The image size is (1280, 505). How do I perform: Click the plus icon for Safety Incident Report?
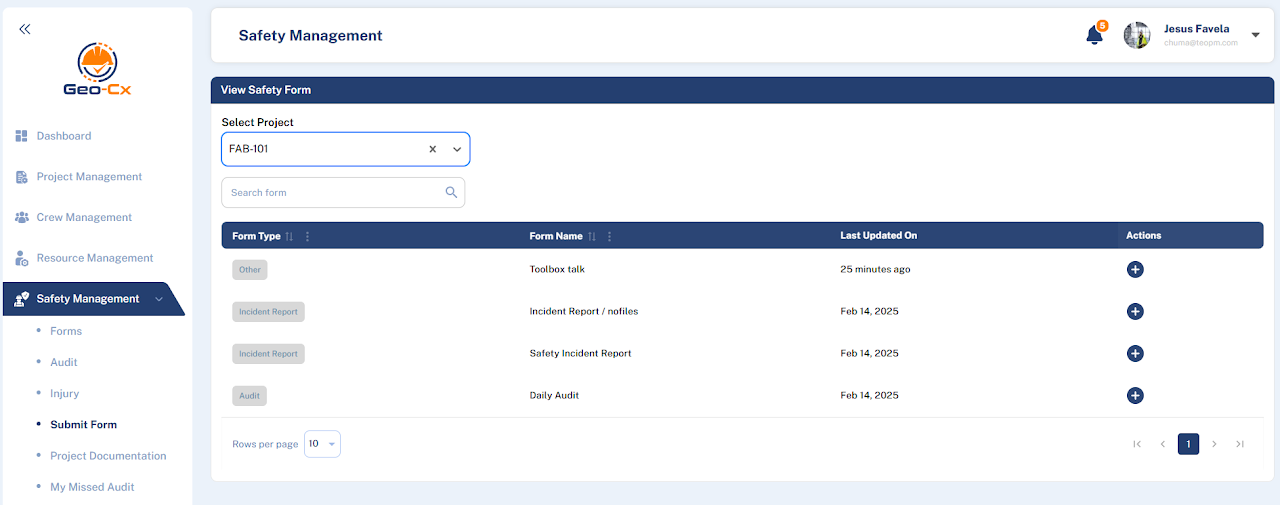click(x=1135, y=354)
